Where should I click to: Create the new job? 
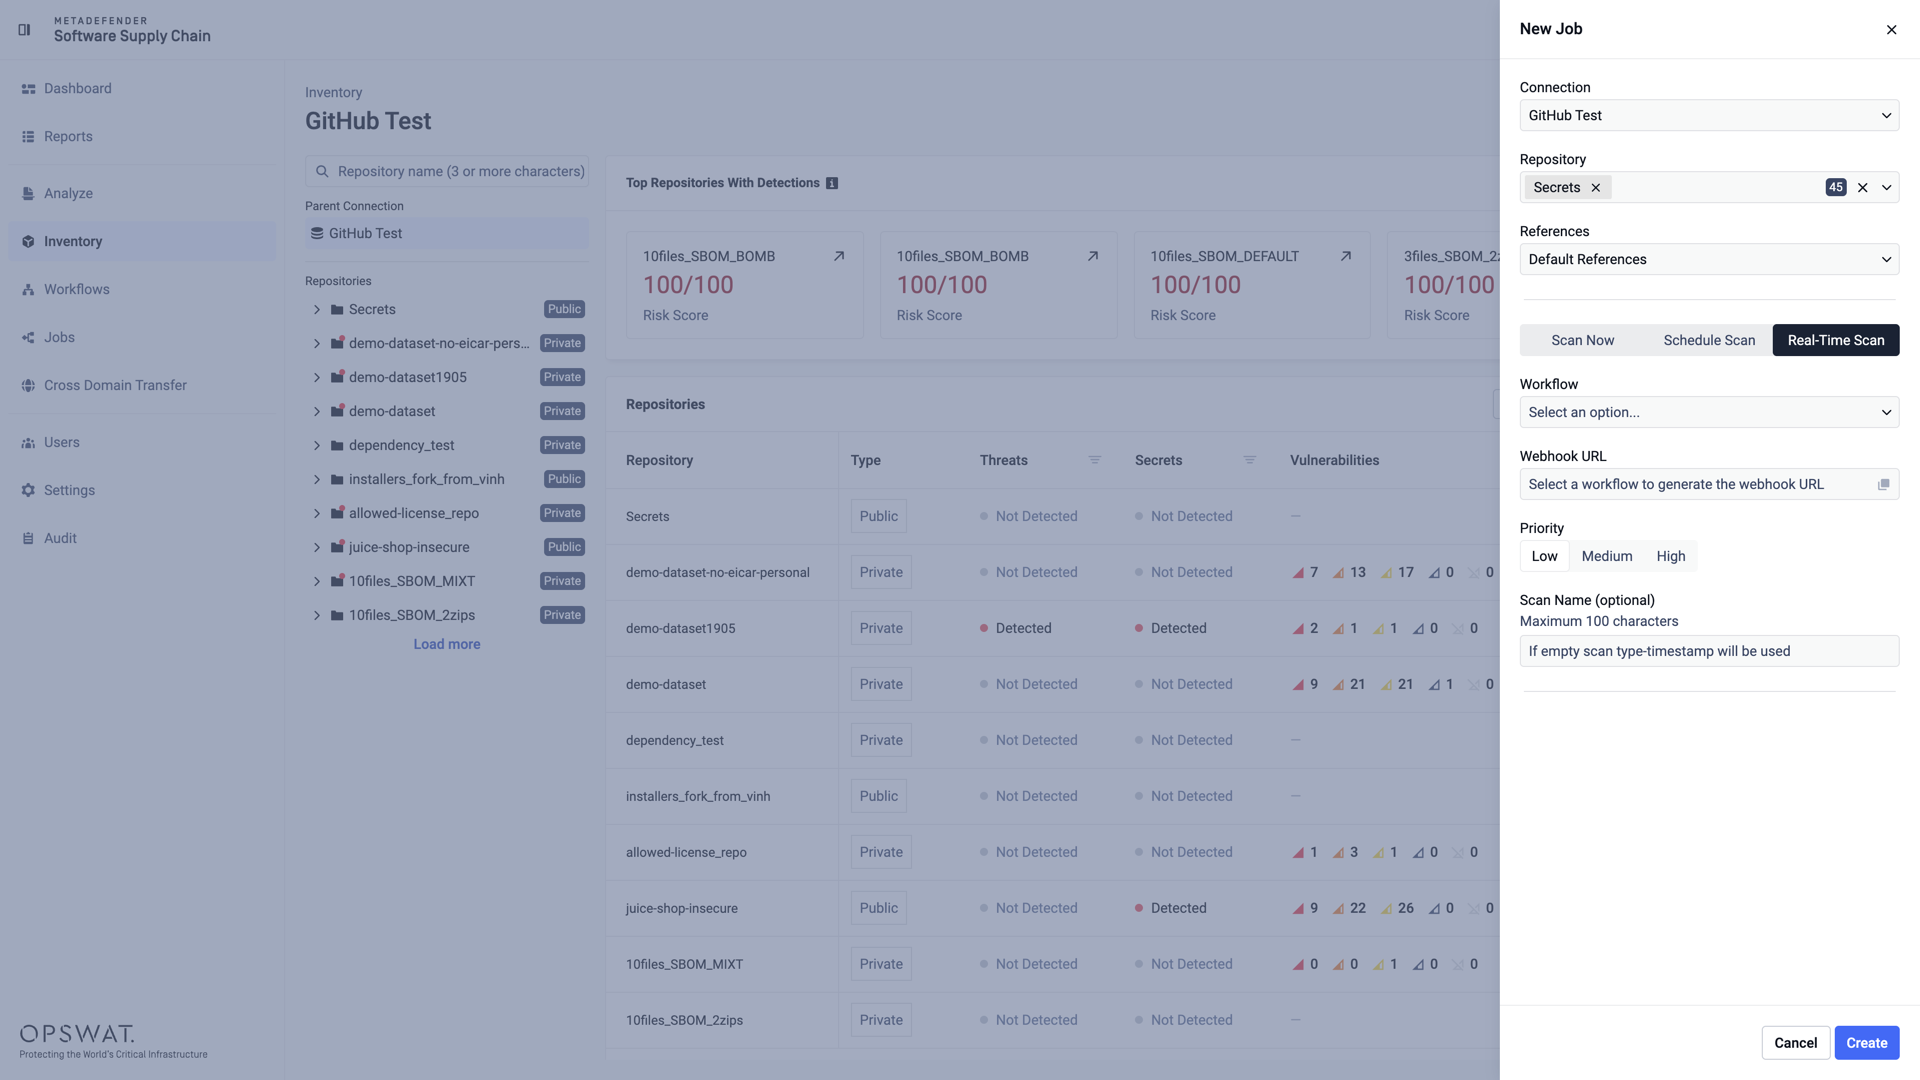tap(1867, 1043)
